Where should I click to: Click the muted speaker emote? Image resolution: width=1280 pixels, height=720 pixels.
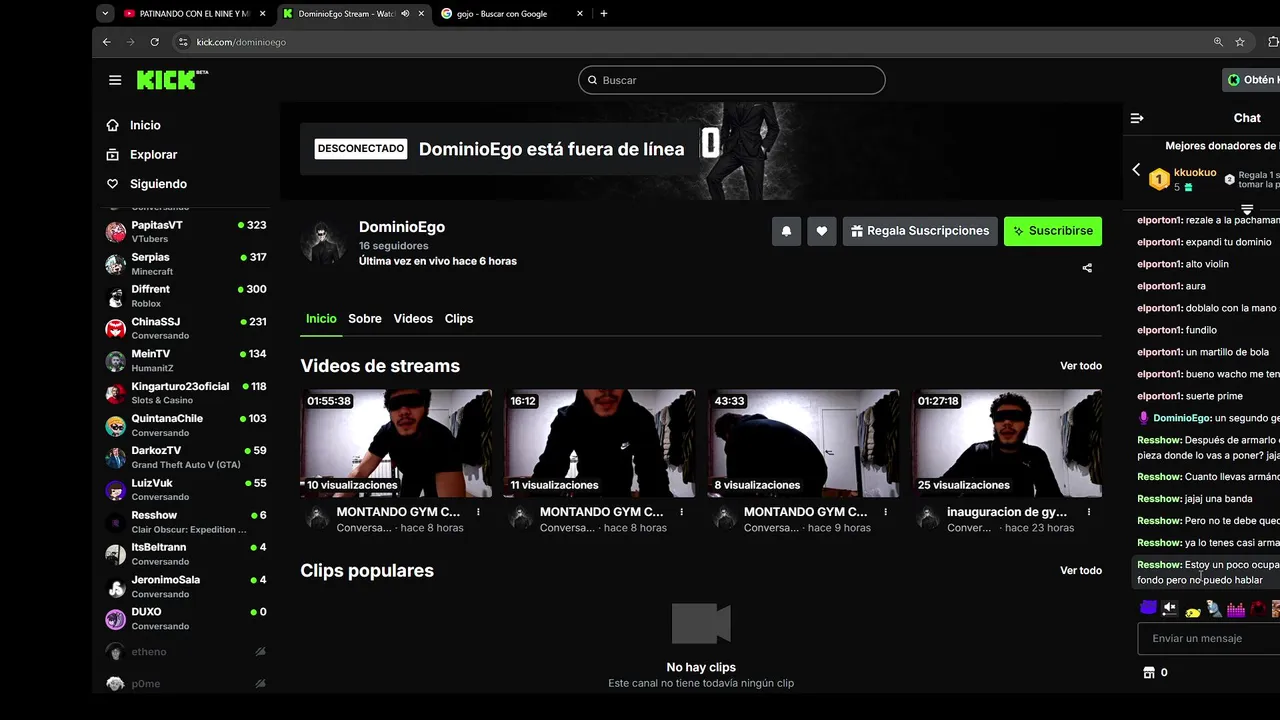point(1170,608)
